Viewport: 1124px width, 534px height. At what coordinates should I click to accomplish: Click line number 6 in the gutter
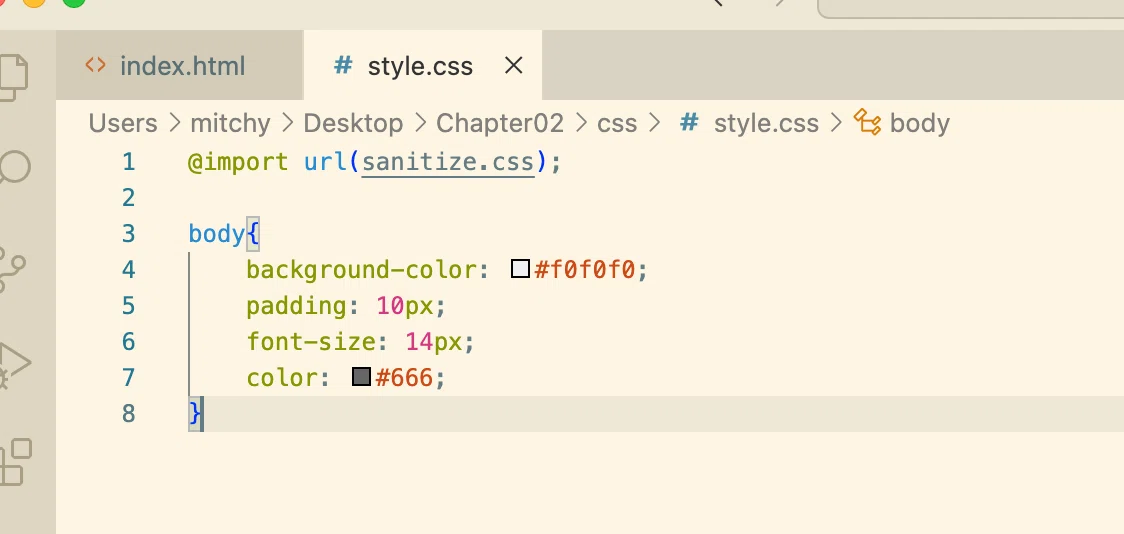point(128,341)
